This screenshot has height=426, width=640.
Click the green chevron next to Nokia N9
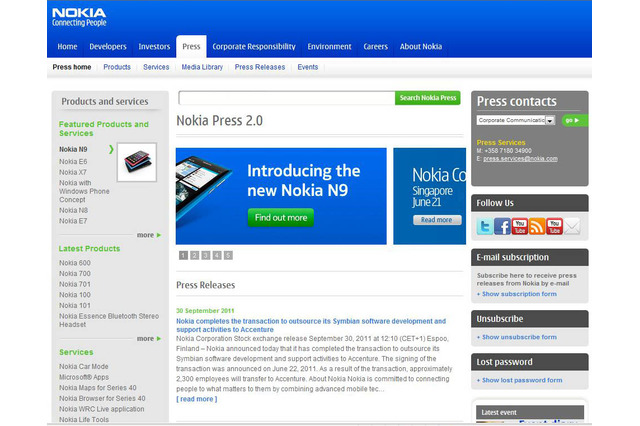tap(111, 149)
